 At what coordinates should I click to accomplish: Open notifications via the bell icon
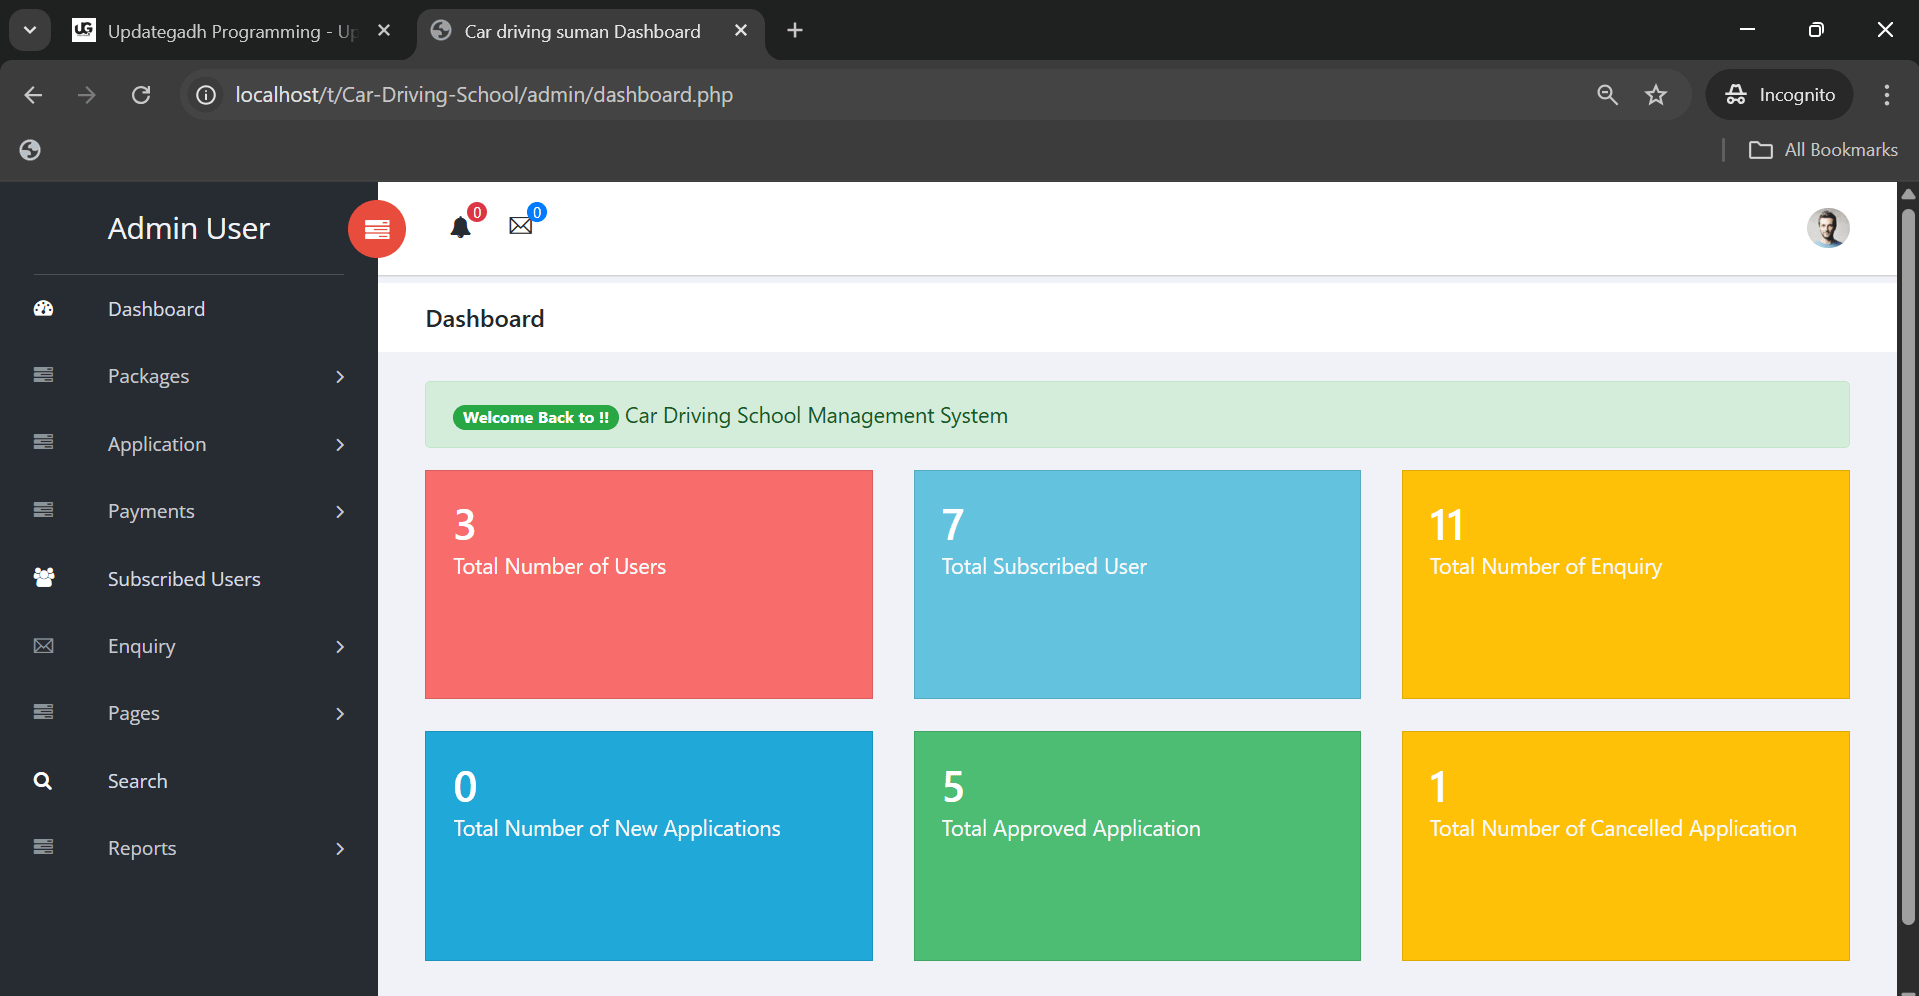[x=461, y=227]
